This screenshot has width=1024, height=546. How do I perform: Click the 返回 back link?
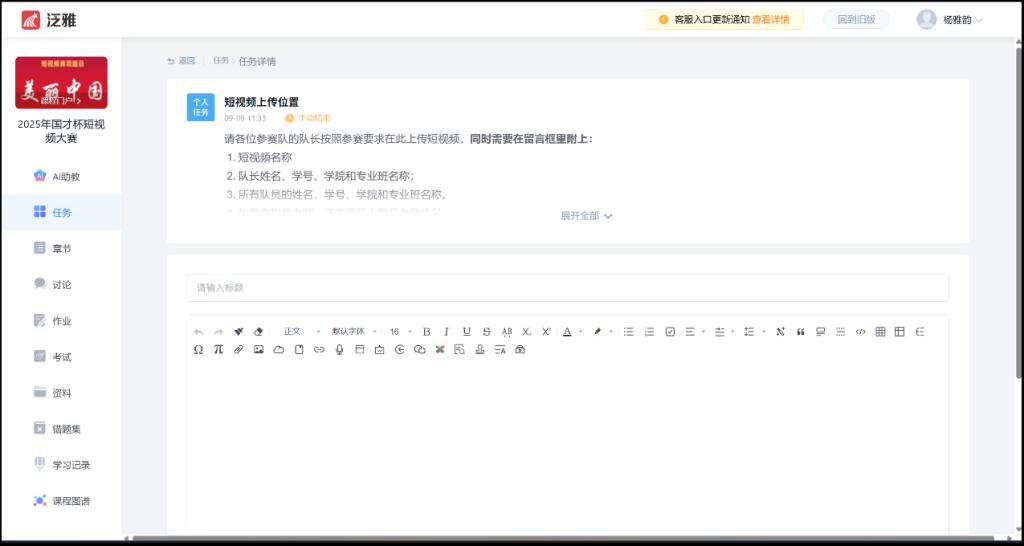pos(181,61)
